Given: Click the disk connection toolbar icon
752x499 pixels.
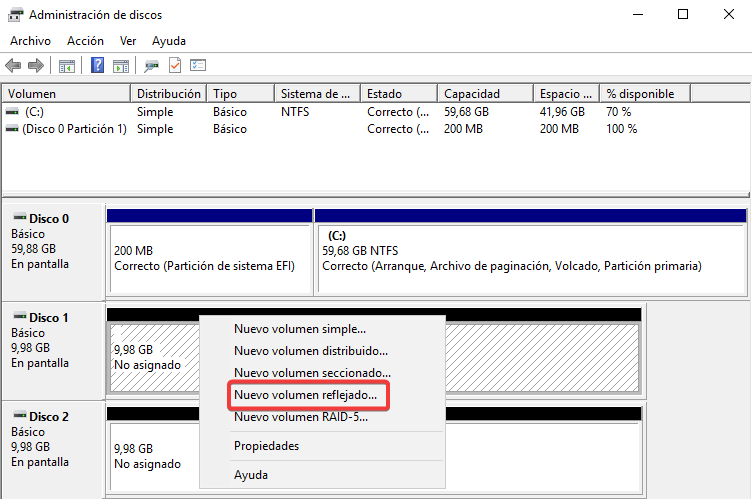Looking at the screenshot, I should (152, 66).
